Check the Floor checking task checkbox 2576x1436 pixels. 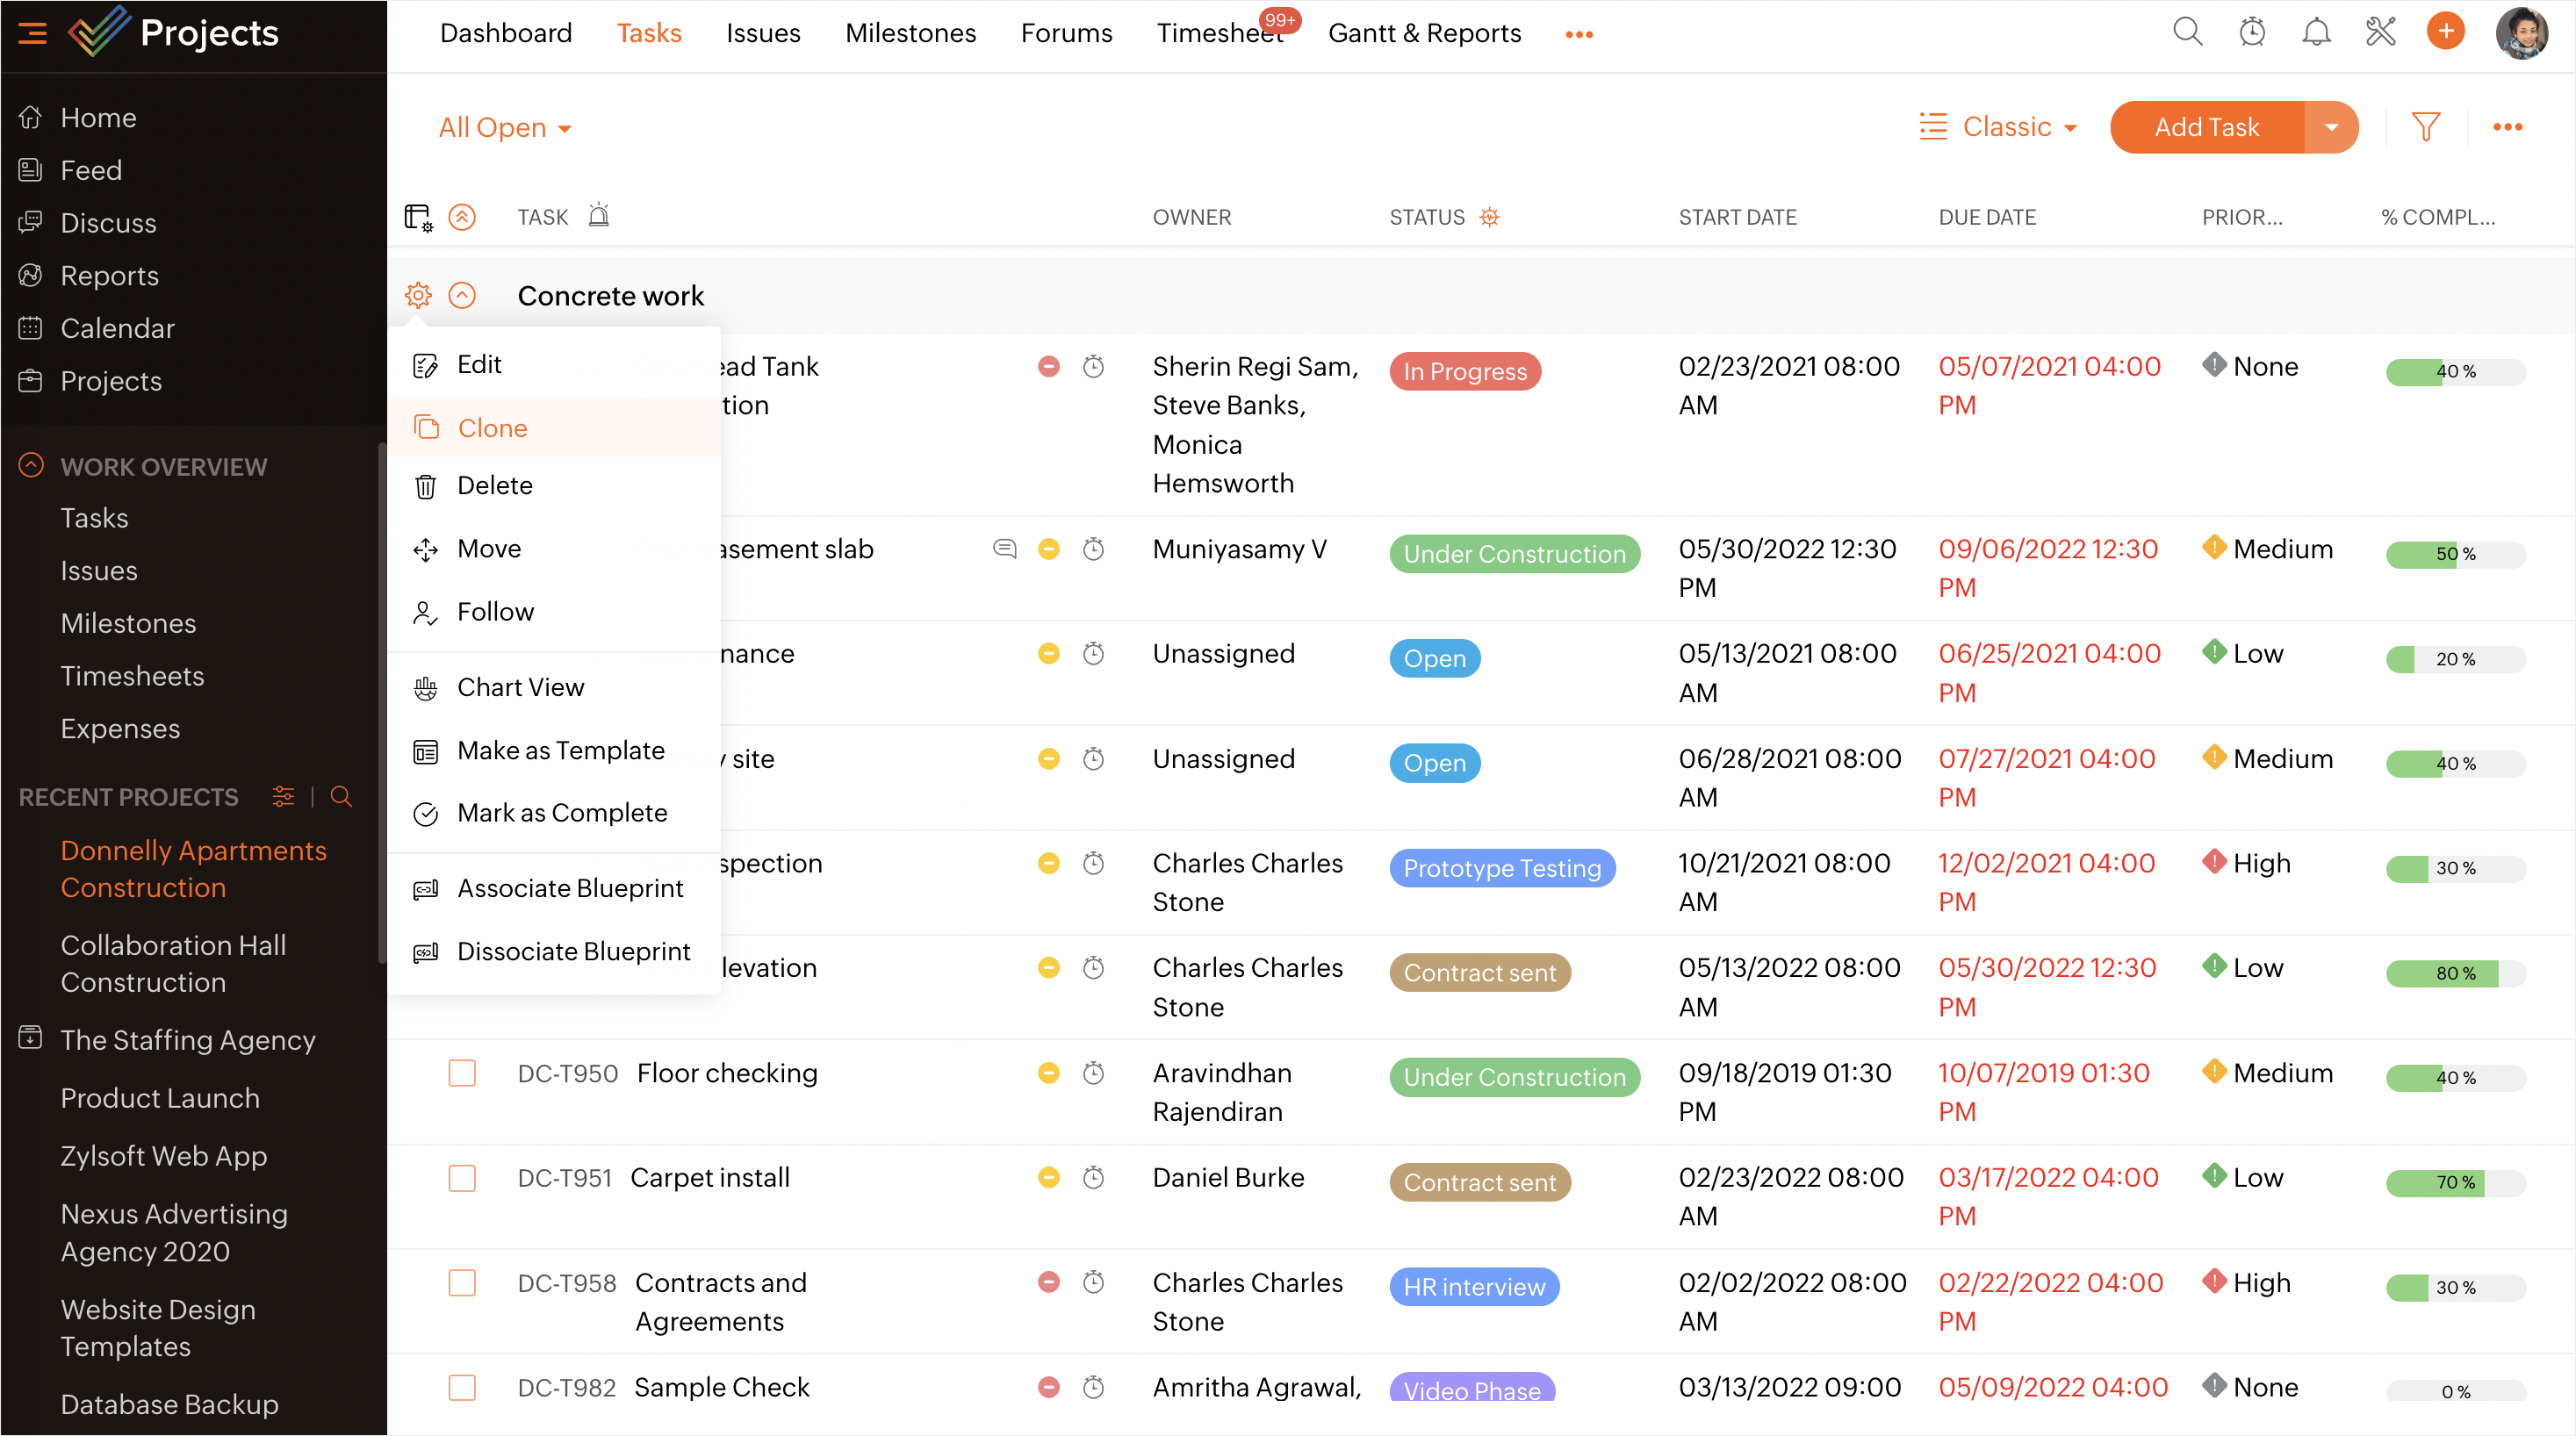[462, 1073]
